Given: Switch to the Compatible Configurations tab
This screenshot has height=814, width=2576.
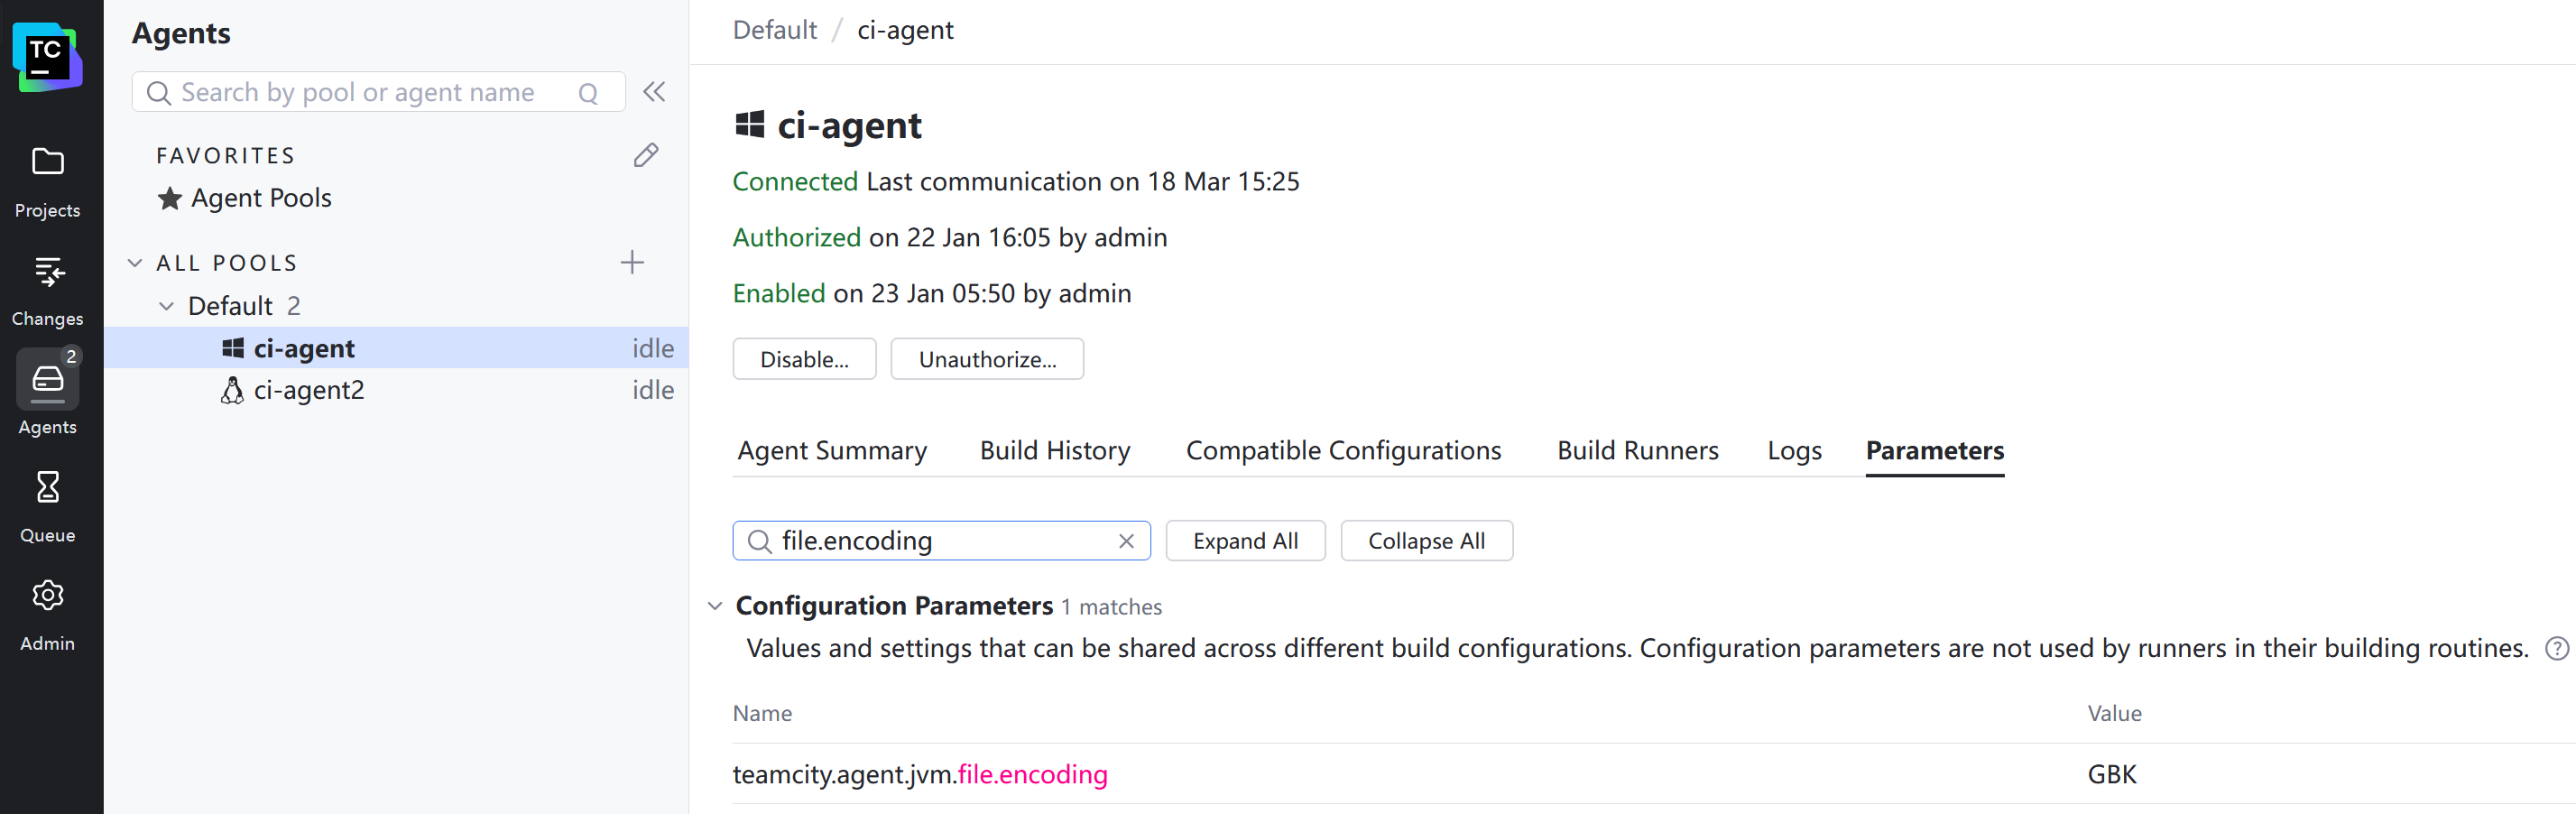Looking at the screenshot, I should tap(1343, 451).
